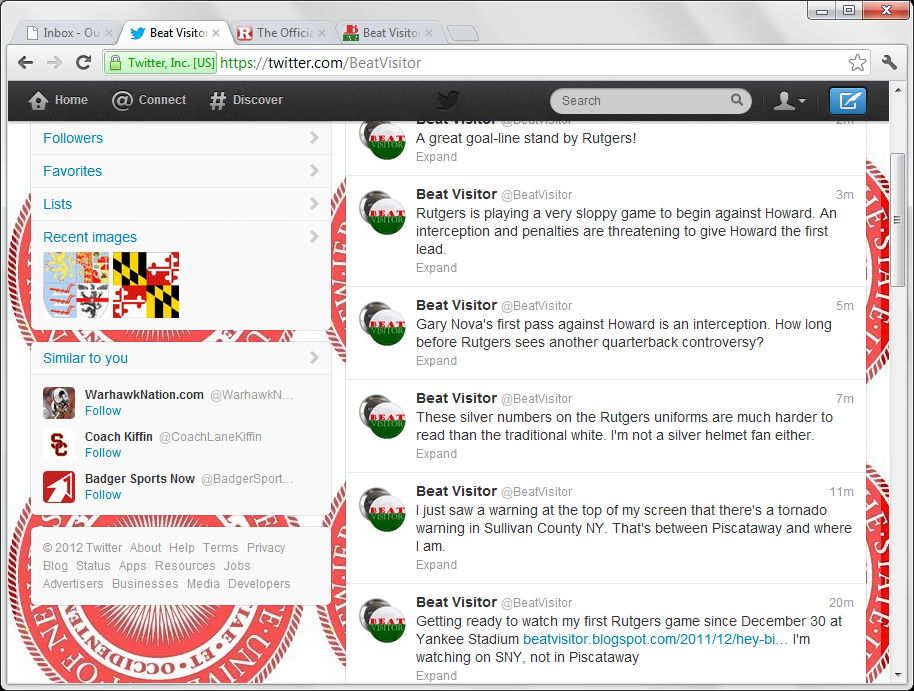Viewport: 914px width, 691px height.
Task: Expand Favorites chevron arrow
Action: point(314,170)
